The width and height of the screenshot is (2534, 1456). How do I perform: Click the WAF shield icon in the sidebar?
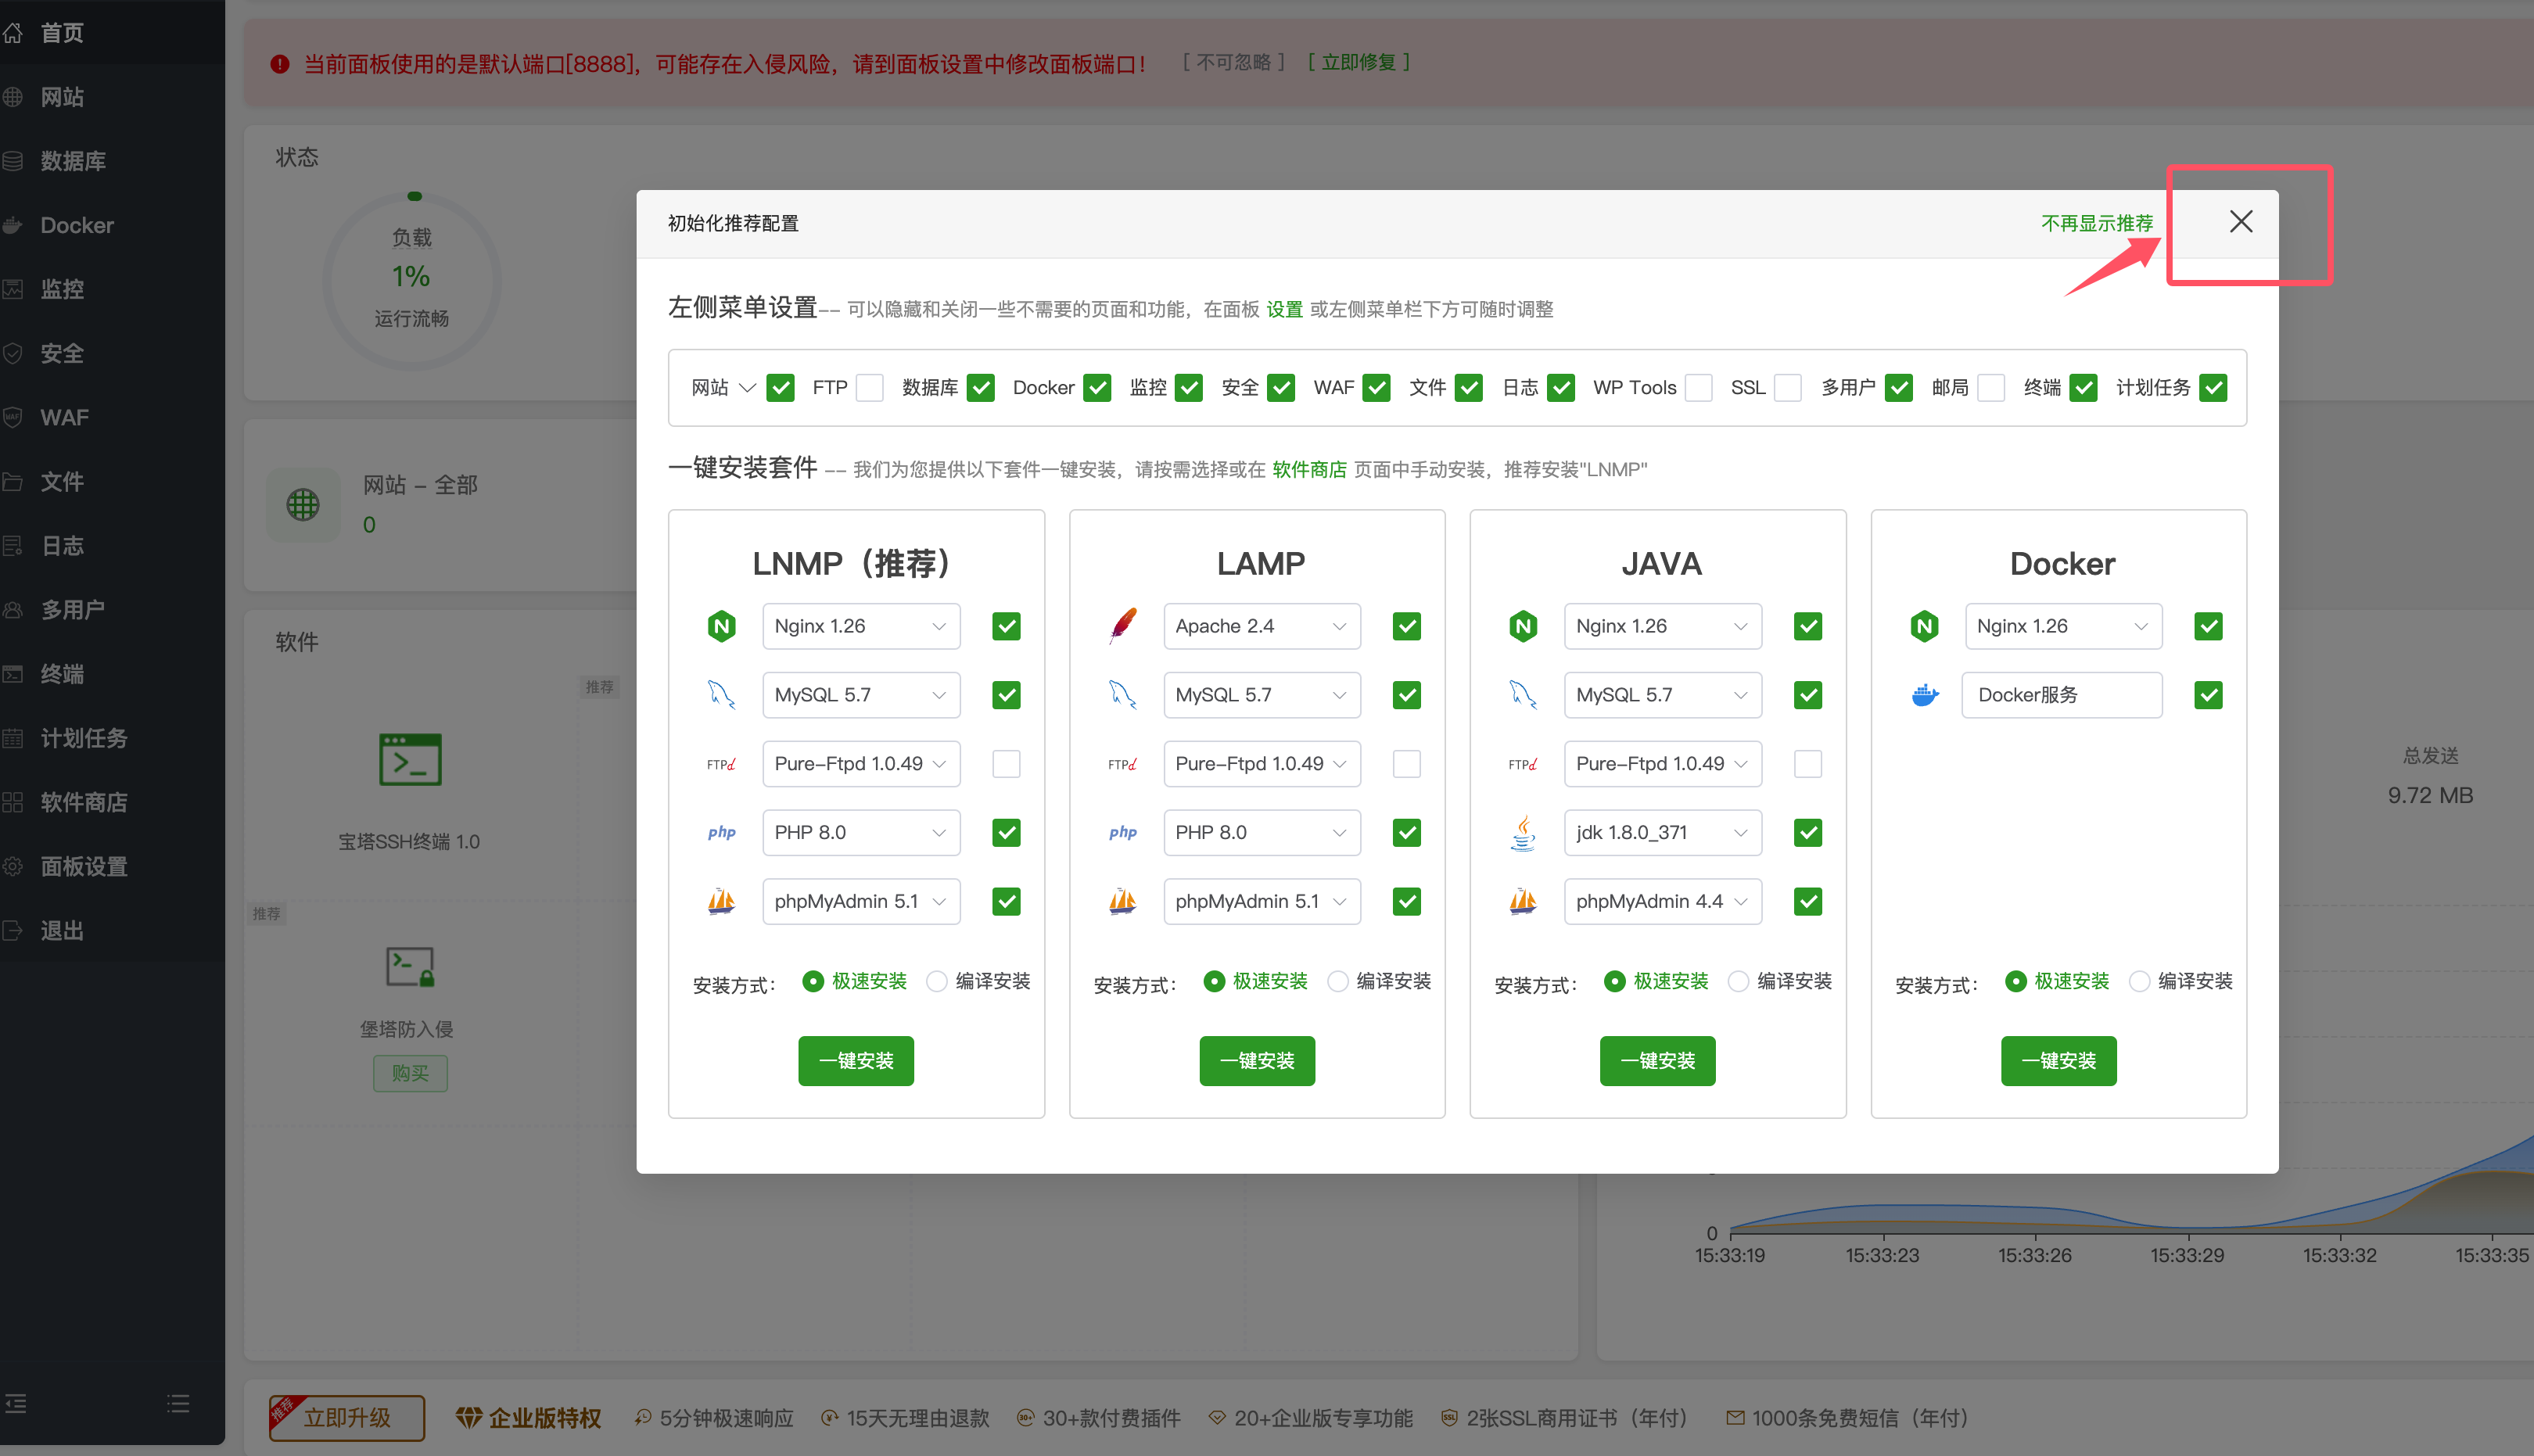tap(13, 417)
